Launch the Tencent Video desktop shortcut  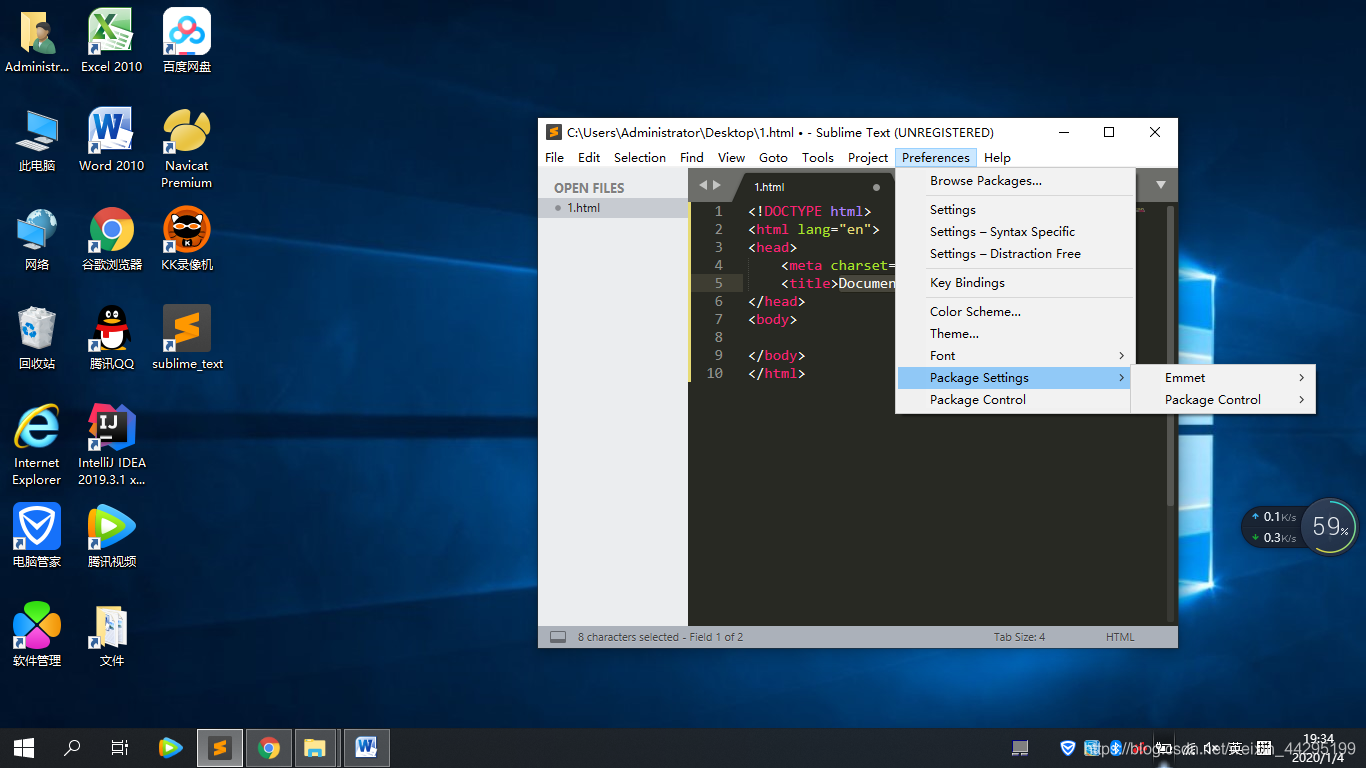pos(111,536)
